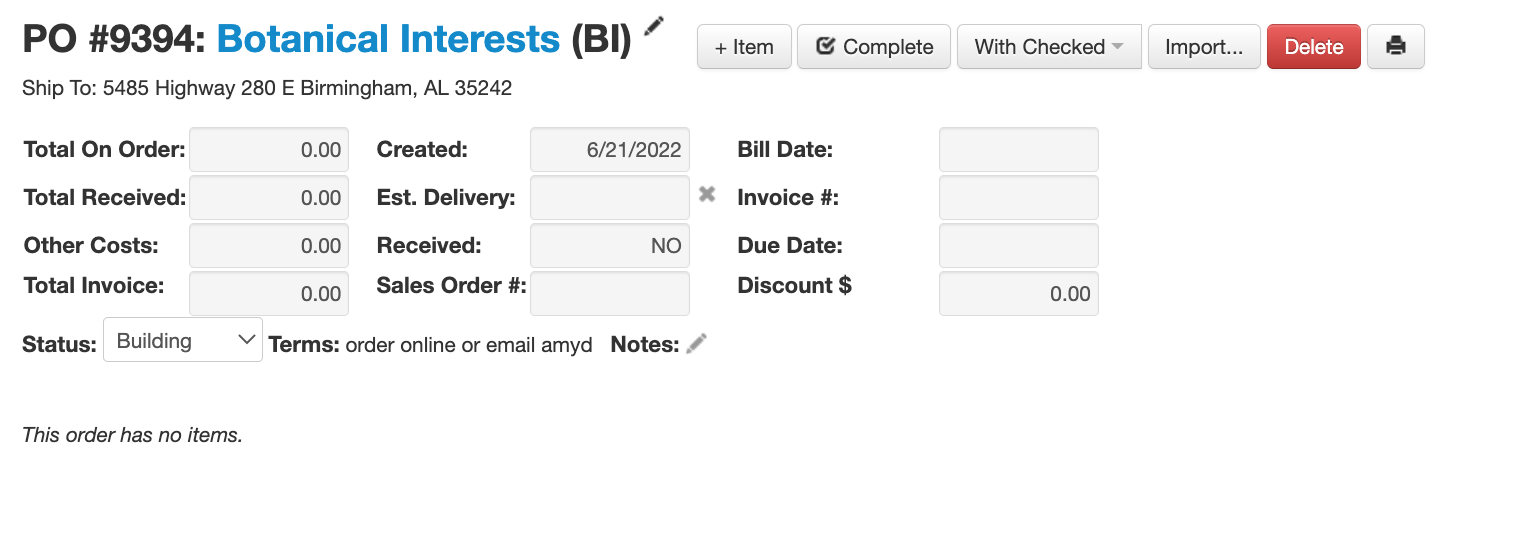The width and height of the screenshot is (1520, 534).
Task: Click the Discount $ field
Action: pyautogui.click(x=1018, y=294)
